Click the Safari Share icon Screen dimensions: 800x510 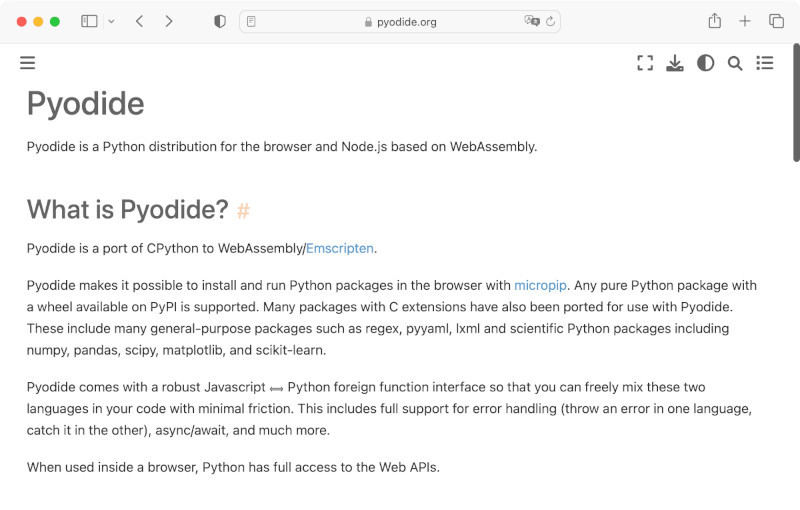pos(714,21)
